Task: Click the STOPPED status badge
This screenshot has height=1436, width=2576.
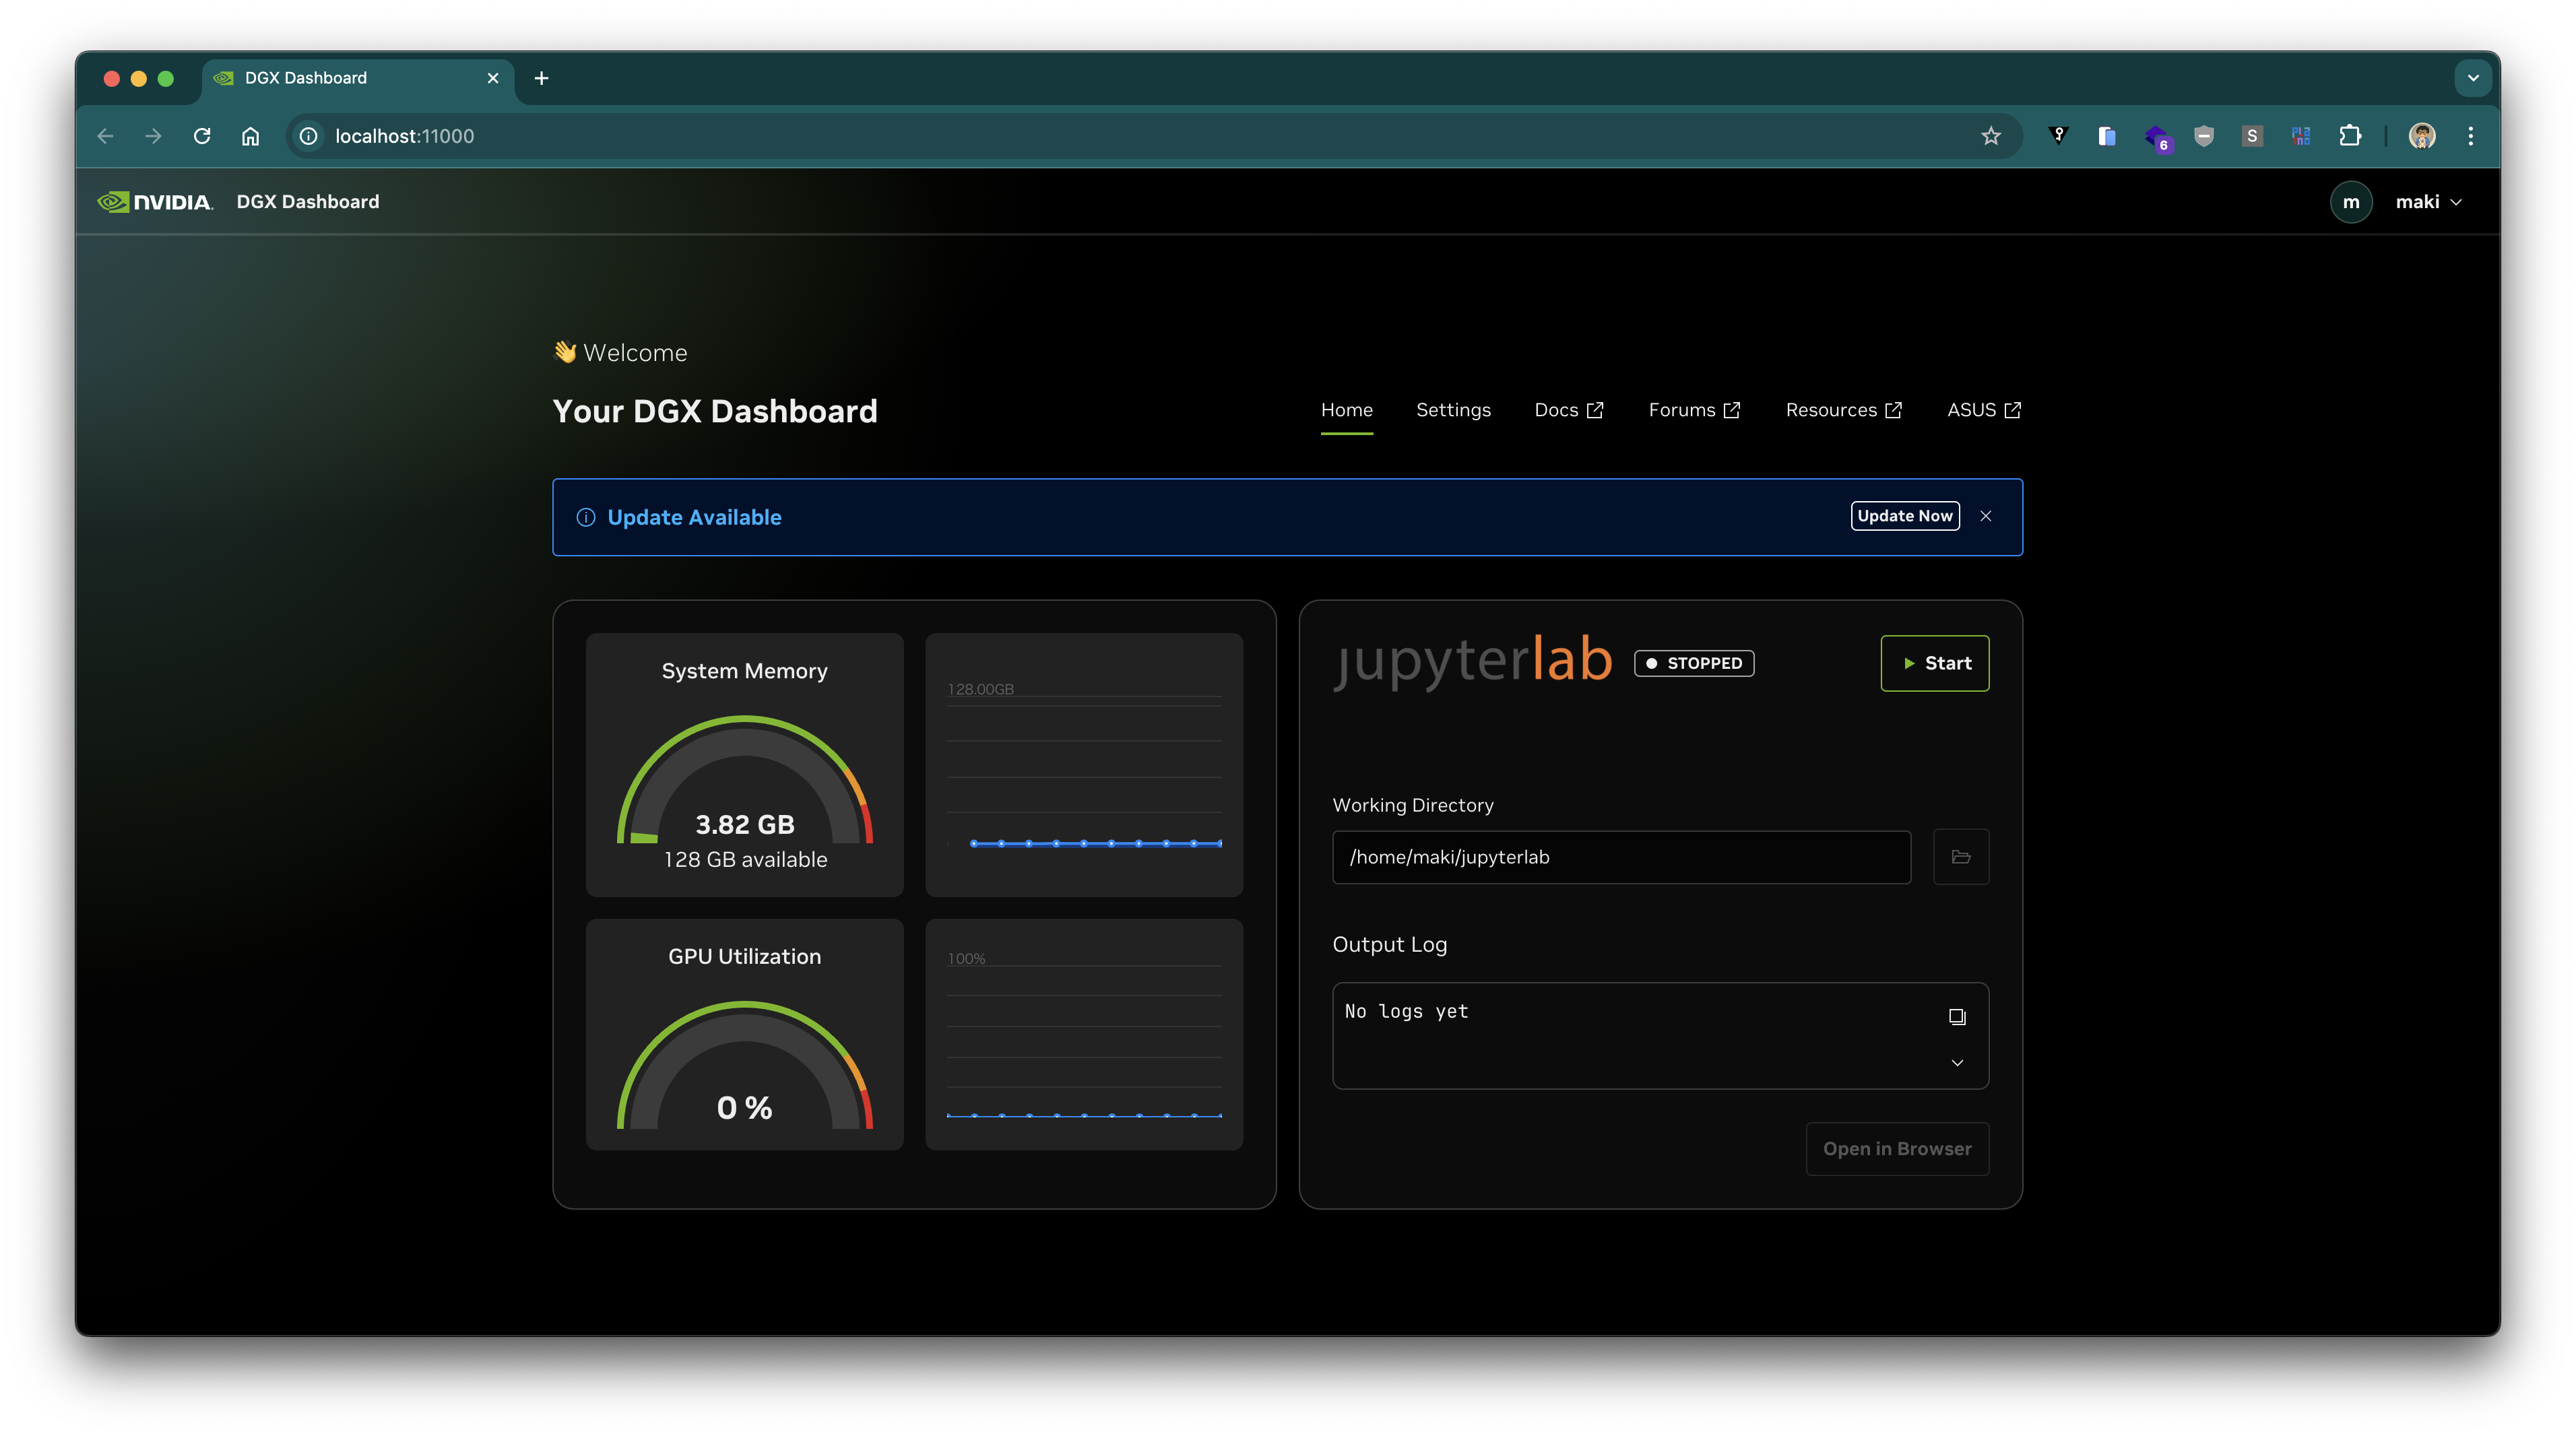Action: [x=1694, y=663]
